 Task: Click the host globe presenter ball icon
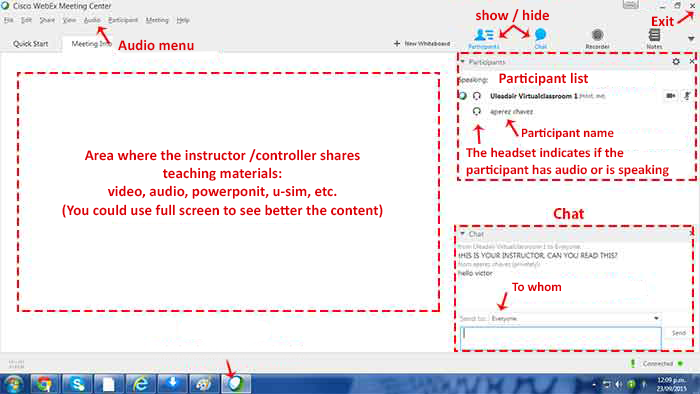pos(463,95)
